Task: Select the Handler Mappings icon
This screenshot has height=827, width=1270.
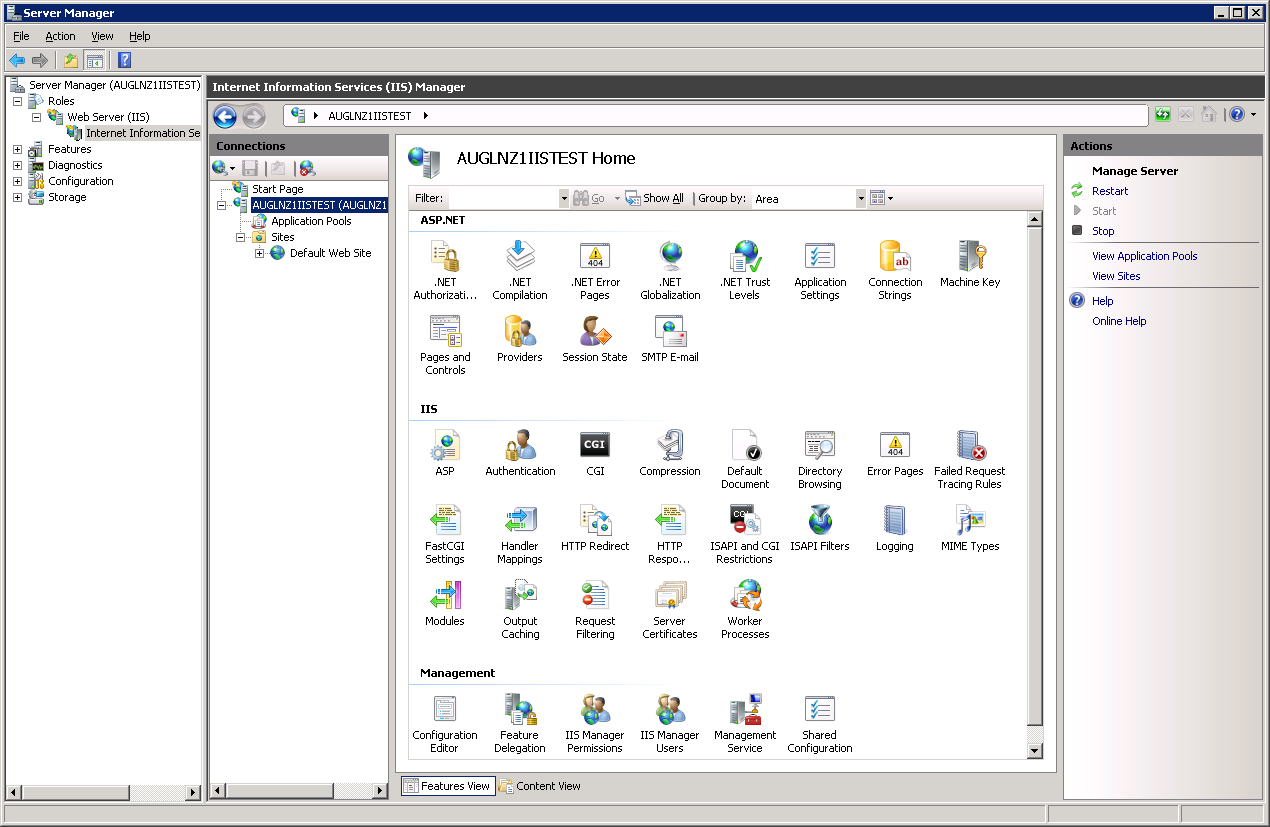Action: [x=520, y=521]
